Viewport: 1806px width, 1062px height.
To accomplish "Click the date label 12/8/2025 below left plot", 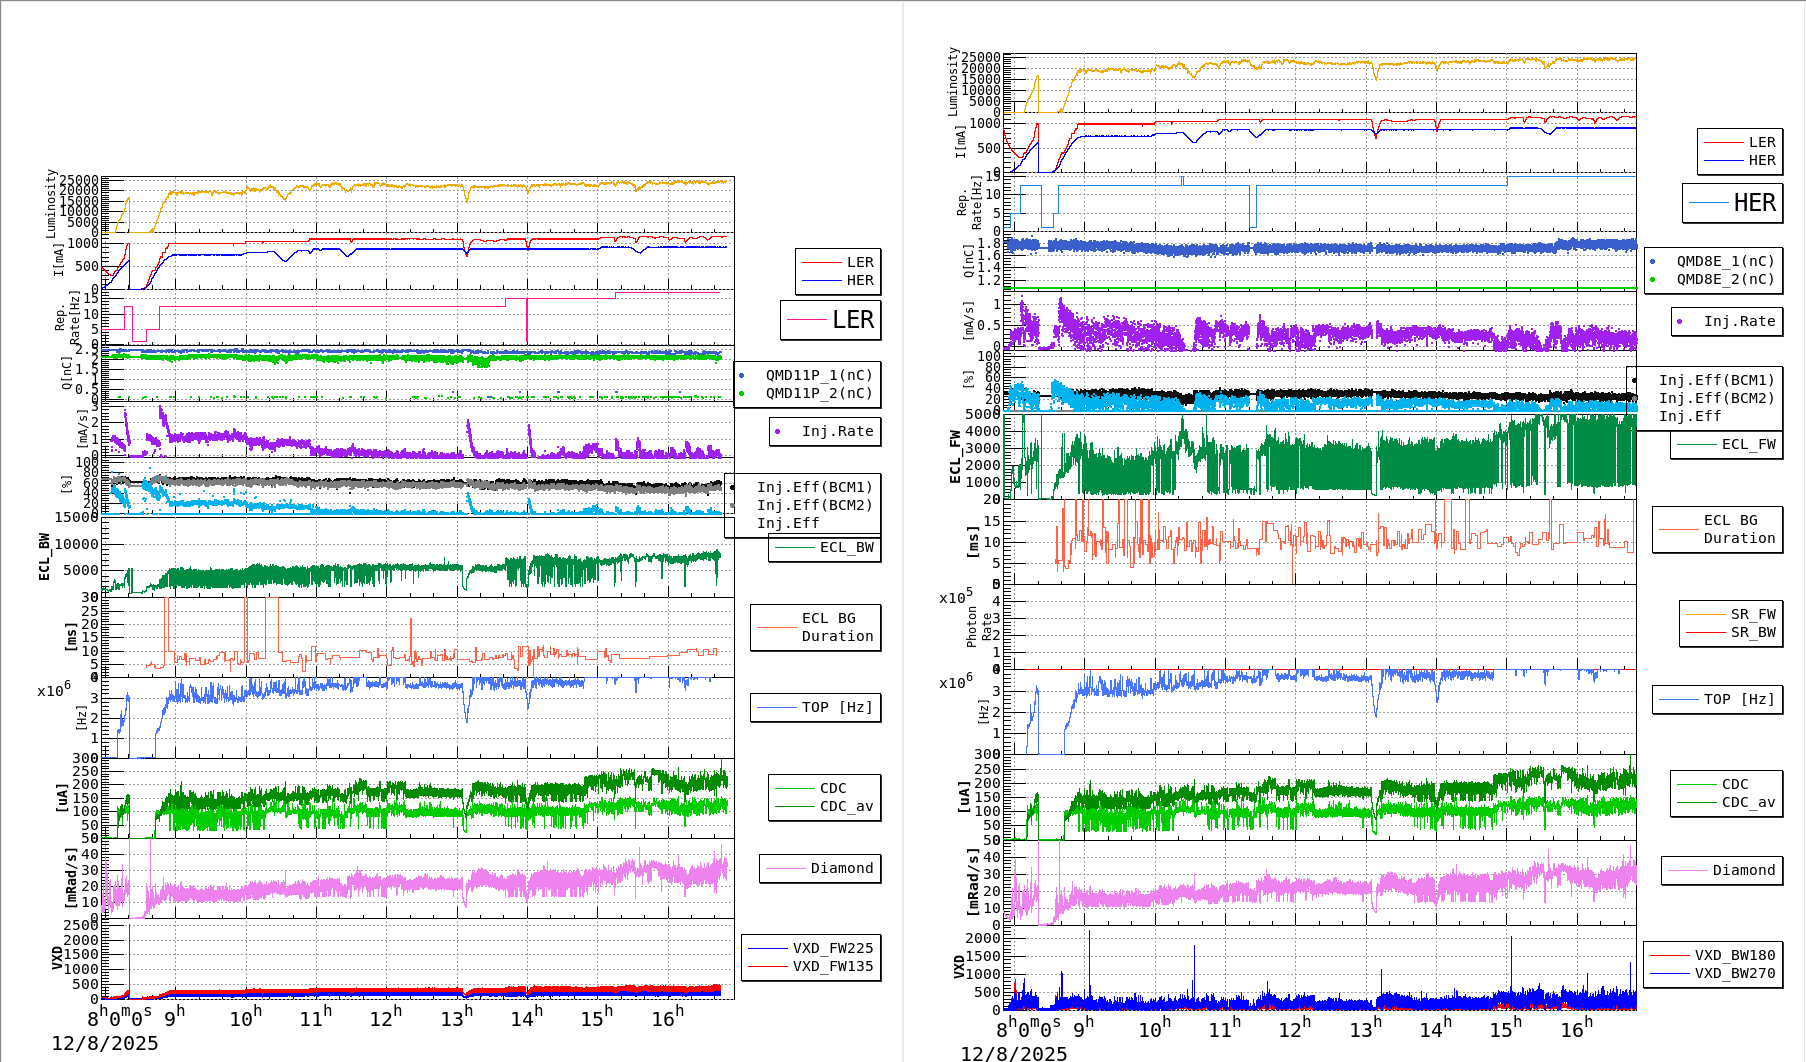I will pyautogui.click(x=105, y=1043).
